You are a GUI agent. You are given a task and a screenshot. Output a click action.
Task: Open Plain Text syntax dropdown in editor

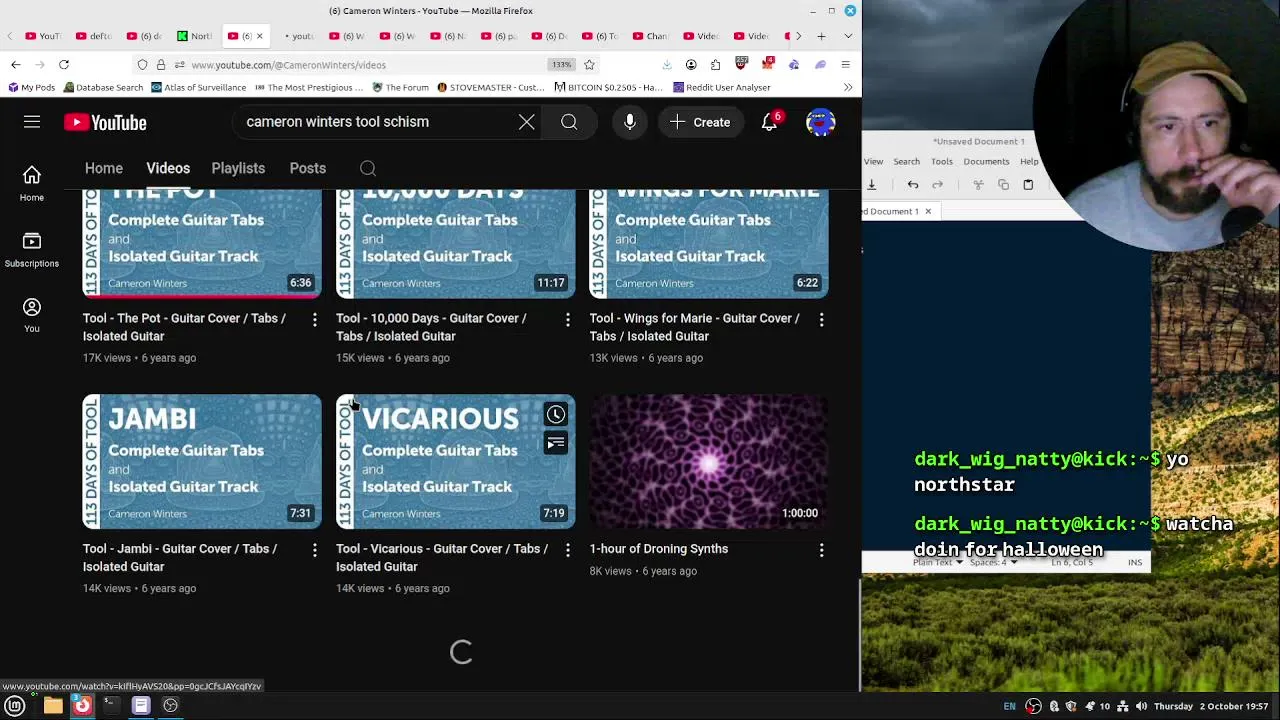pyautogui.click(x=937, y=562)
